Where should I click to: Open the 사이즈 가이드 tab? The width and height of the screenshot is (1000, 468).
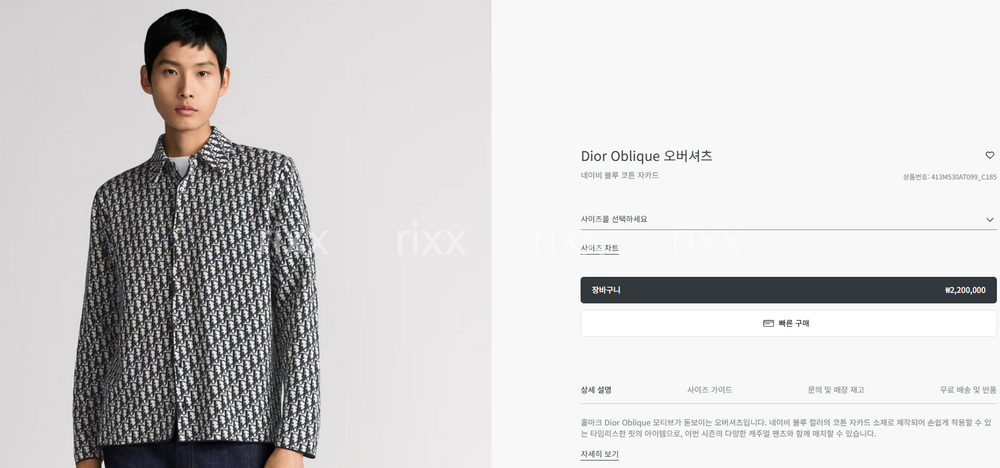pos(709,390)
